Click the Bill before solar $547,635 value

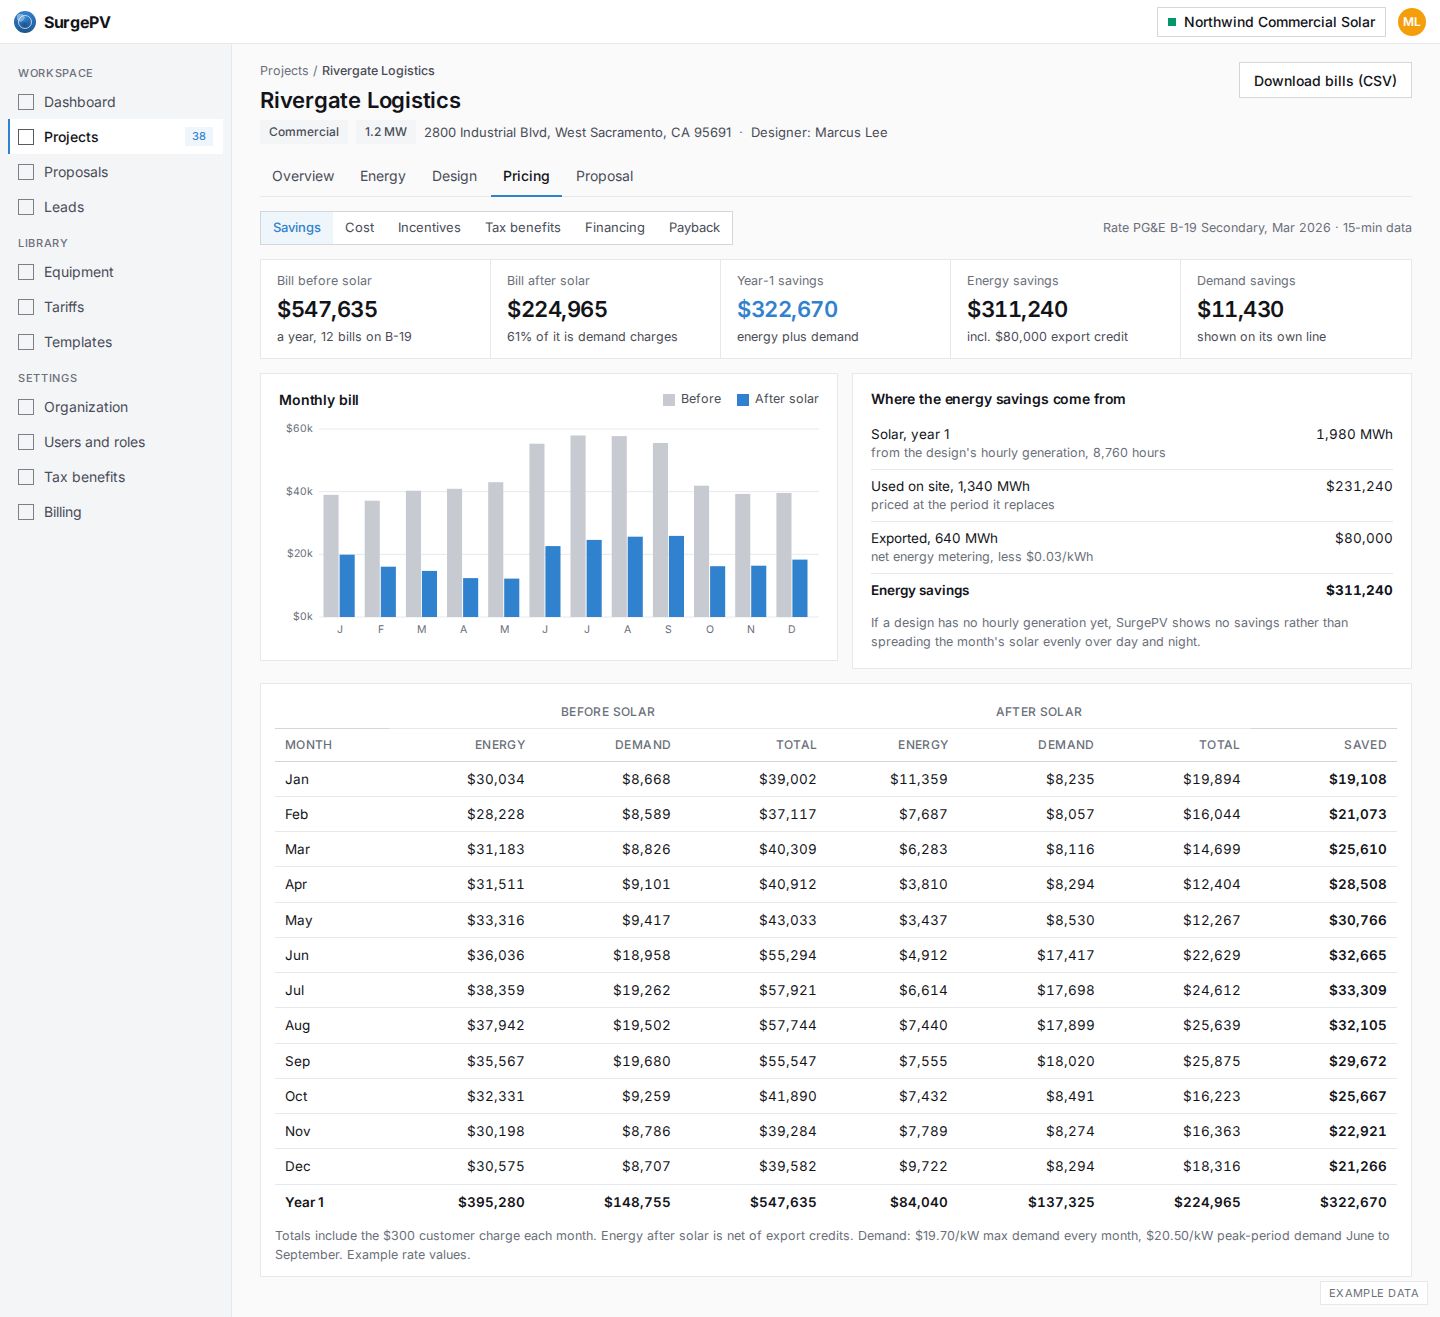click(x=327, y=310)
